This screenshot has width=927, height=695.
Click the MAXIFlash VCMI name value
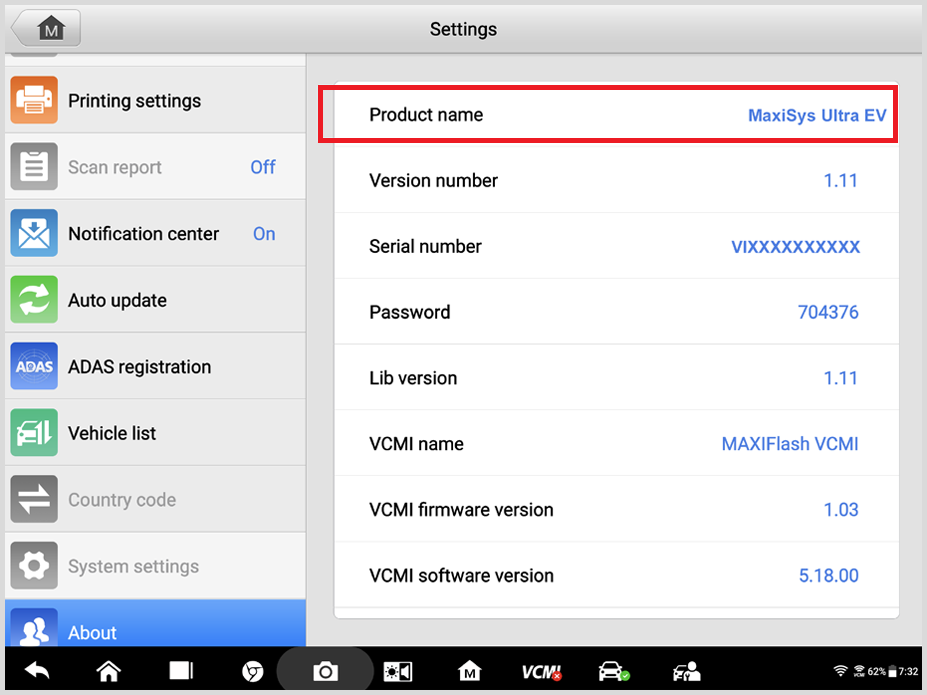click(789, 444)
